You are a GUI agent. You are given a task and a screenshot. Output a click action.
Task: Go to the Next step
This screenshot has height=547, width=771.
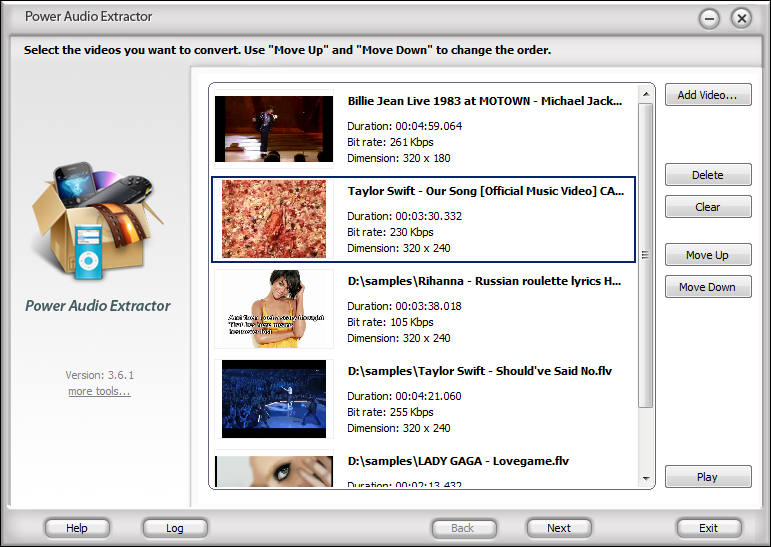point(559,528)
